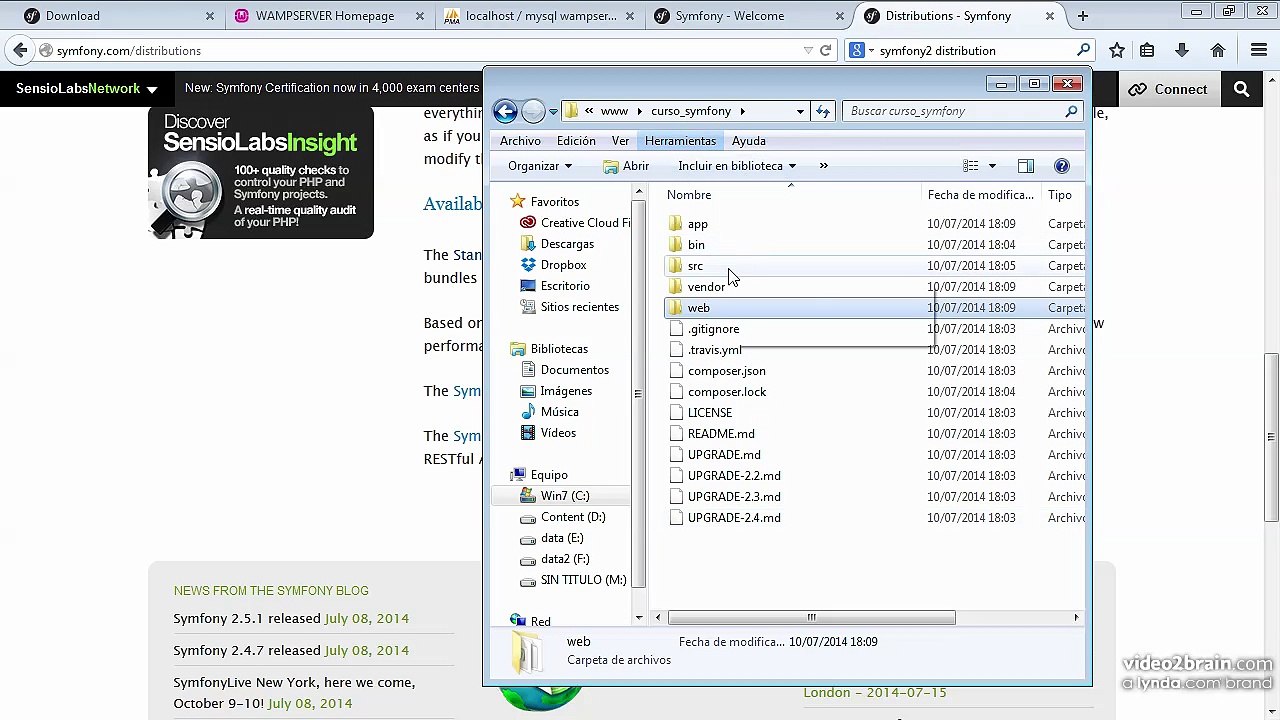Toggle the Explorer preview pane icon
This screenshot has width=1280, height=720.
pos(1025,166)
